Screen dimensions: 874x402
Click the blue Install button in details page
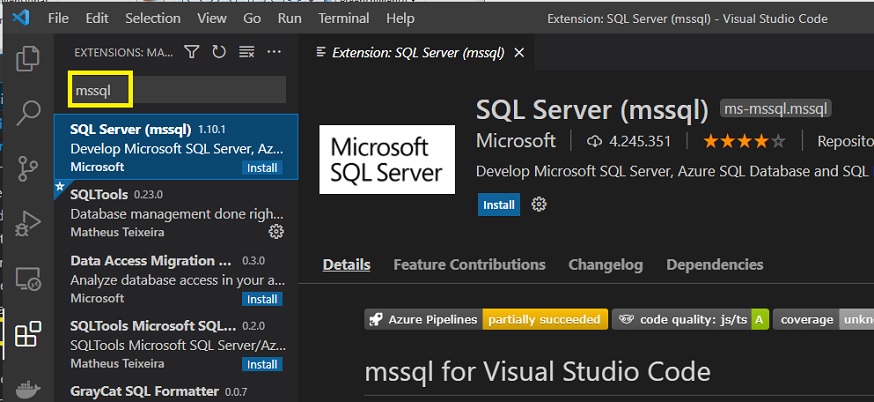tap(499, 205)
